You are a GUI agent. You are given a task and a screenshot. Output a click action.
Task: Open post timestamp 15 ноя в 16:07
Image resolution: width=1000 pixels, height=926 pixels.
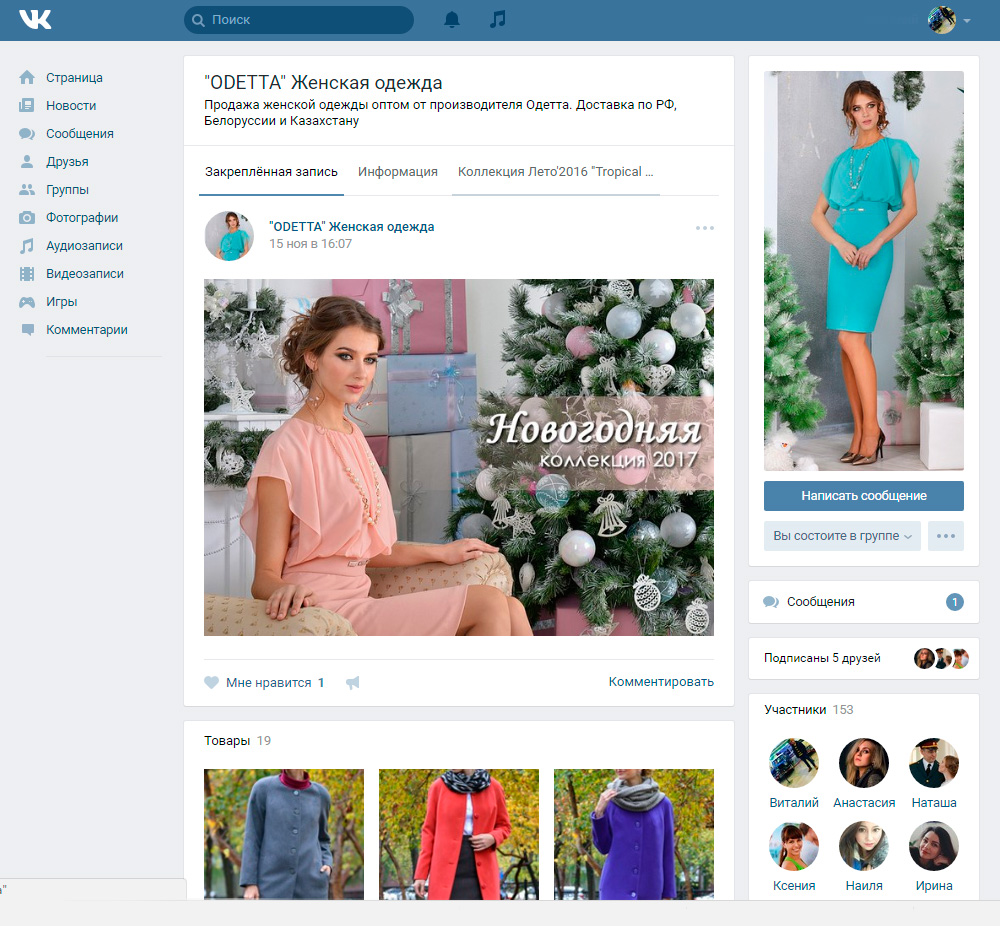[x=310, y=244]
